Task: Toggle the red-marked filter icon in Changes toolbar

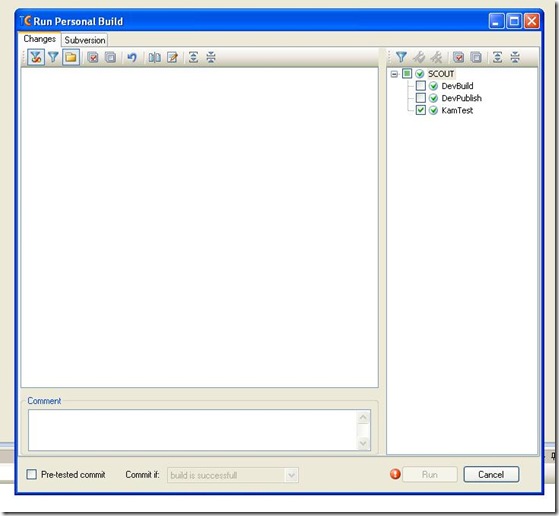Action: [x=36, y=57]
